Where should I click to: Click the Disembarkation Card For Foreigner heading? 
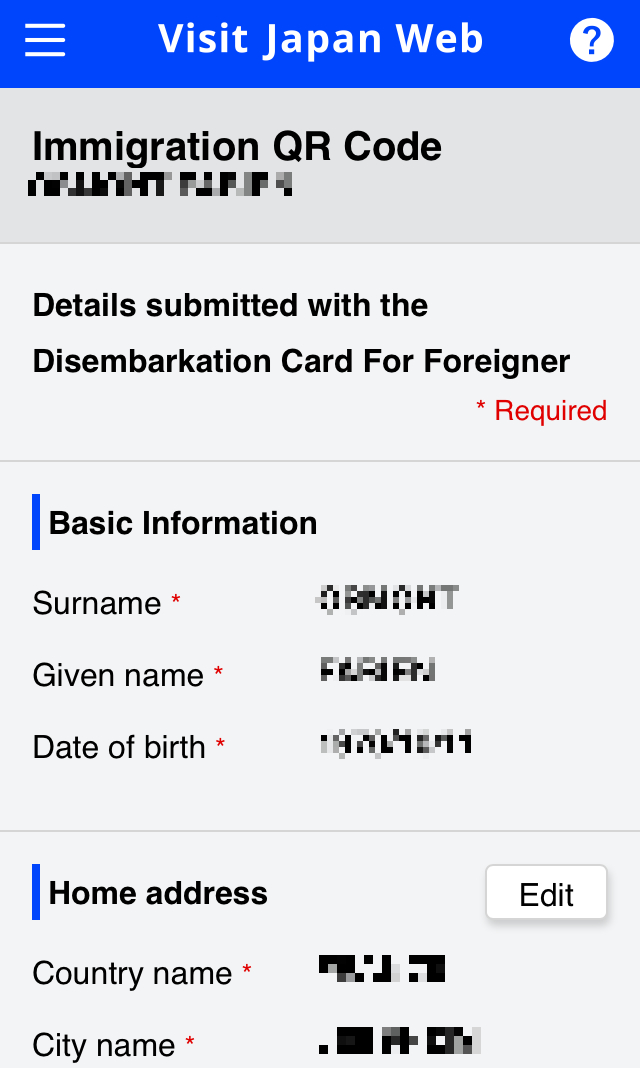coord(301,333)
